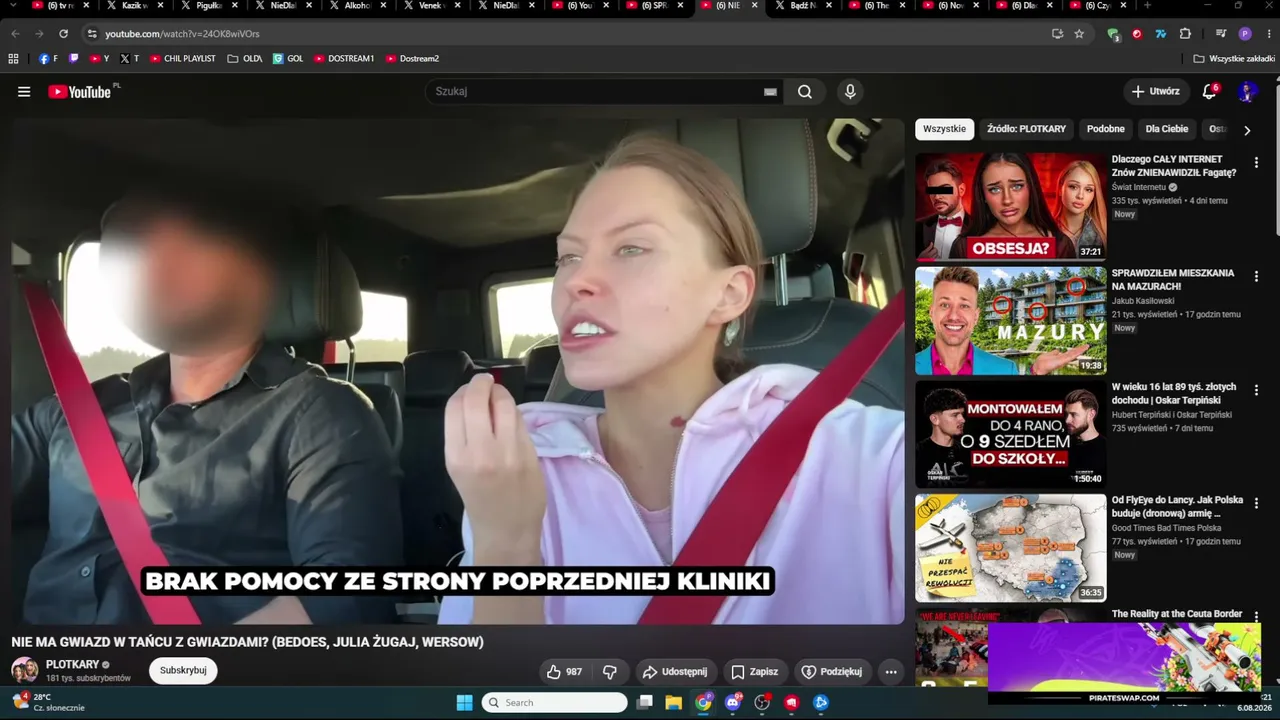Select the Źródło: PLOTKARY filter chip
The height and width of the screenshot is (720, 1280).
click(1026, 129)
